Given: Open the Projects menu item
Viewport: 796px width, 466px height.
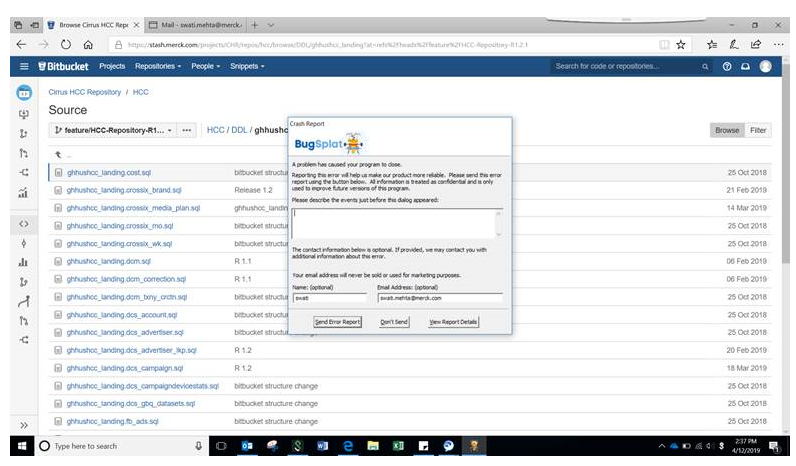Looking at the screenshot, I should tap(112, 66).
